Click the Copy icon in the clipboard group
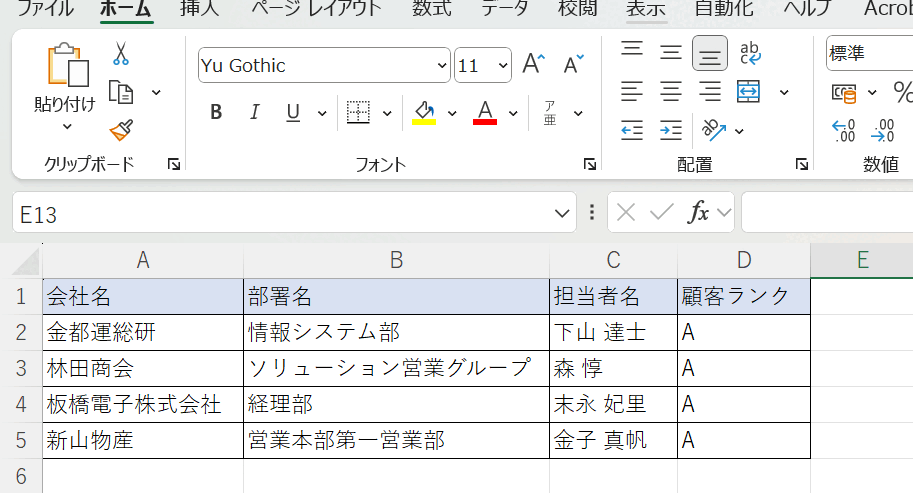The height and width of the screenshot is (493, 913). click(121, 92)
